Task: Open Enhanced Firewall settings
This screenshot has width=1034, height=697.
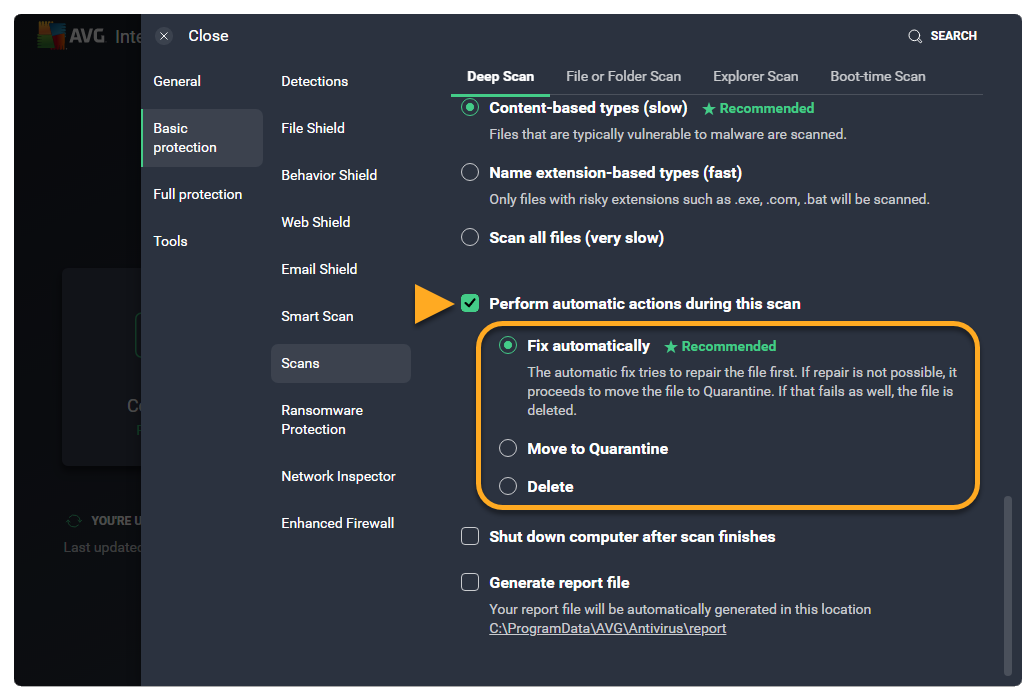Action: [x=337, y=524]
